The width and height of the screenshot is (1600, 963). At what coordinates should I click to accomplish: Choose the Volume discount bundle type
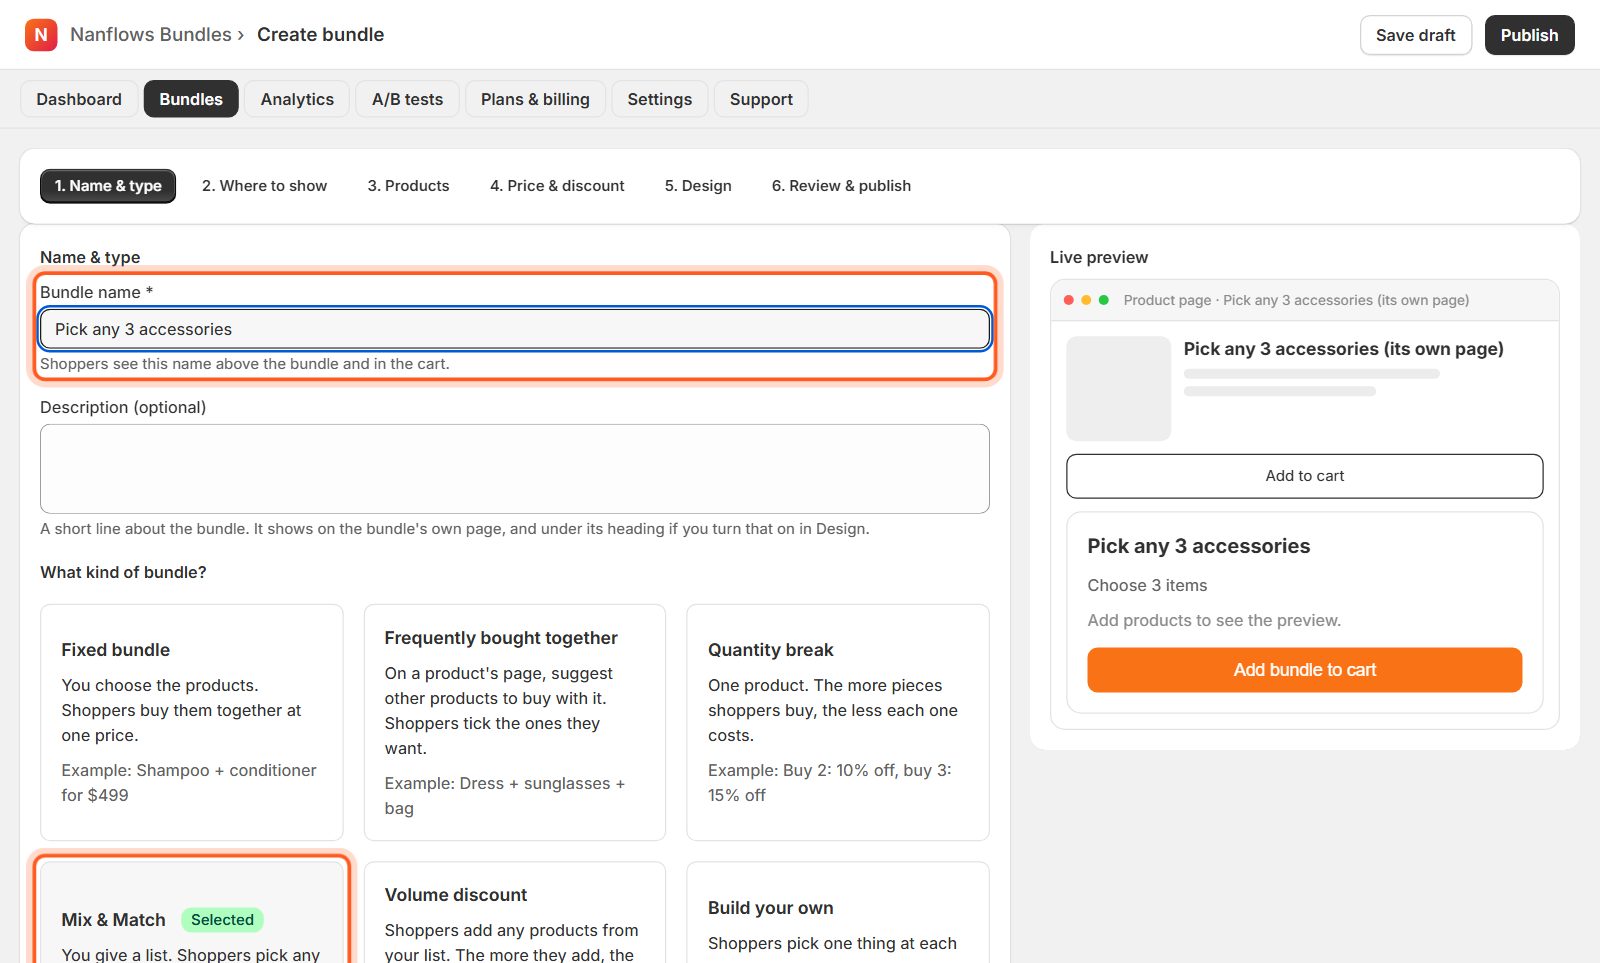click(515, 912)
